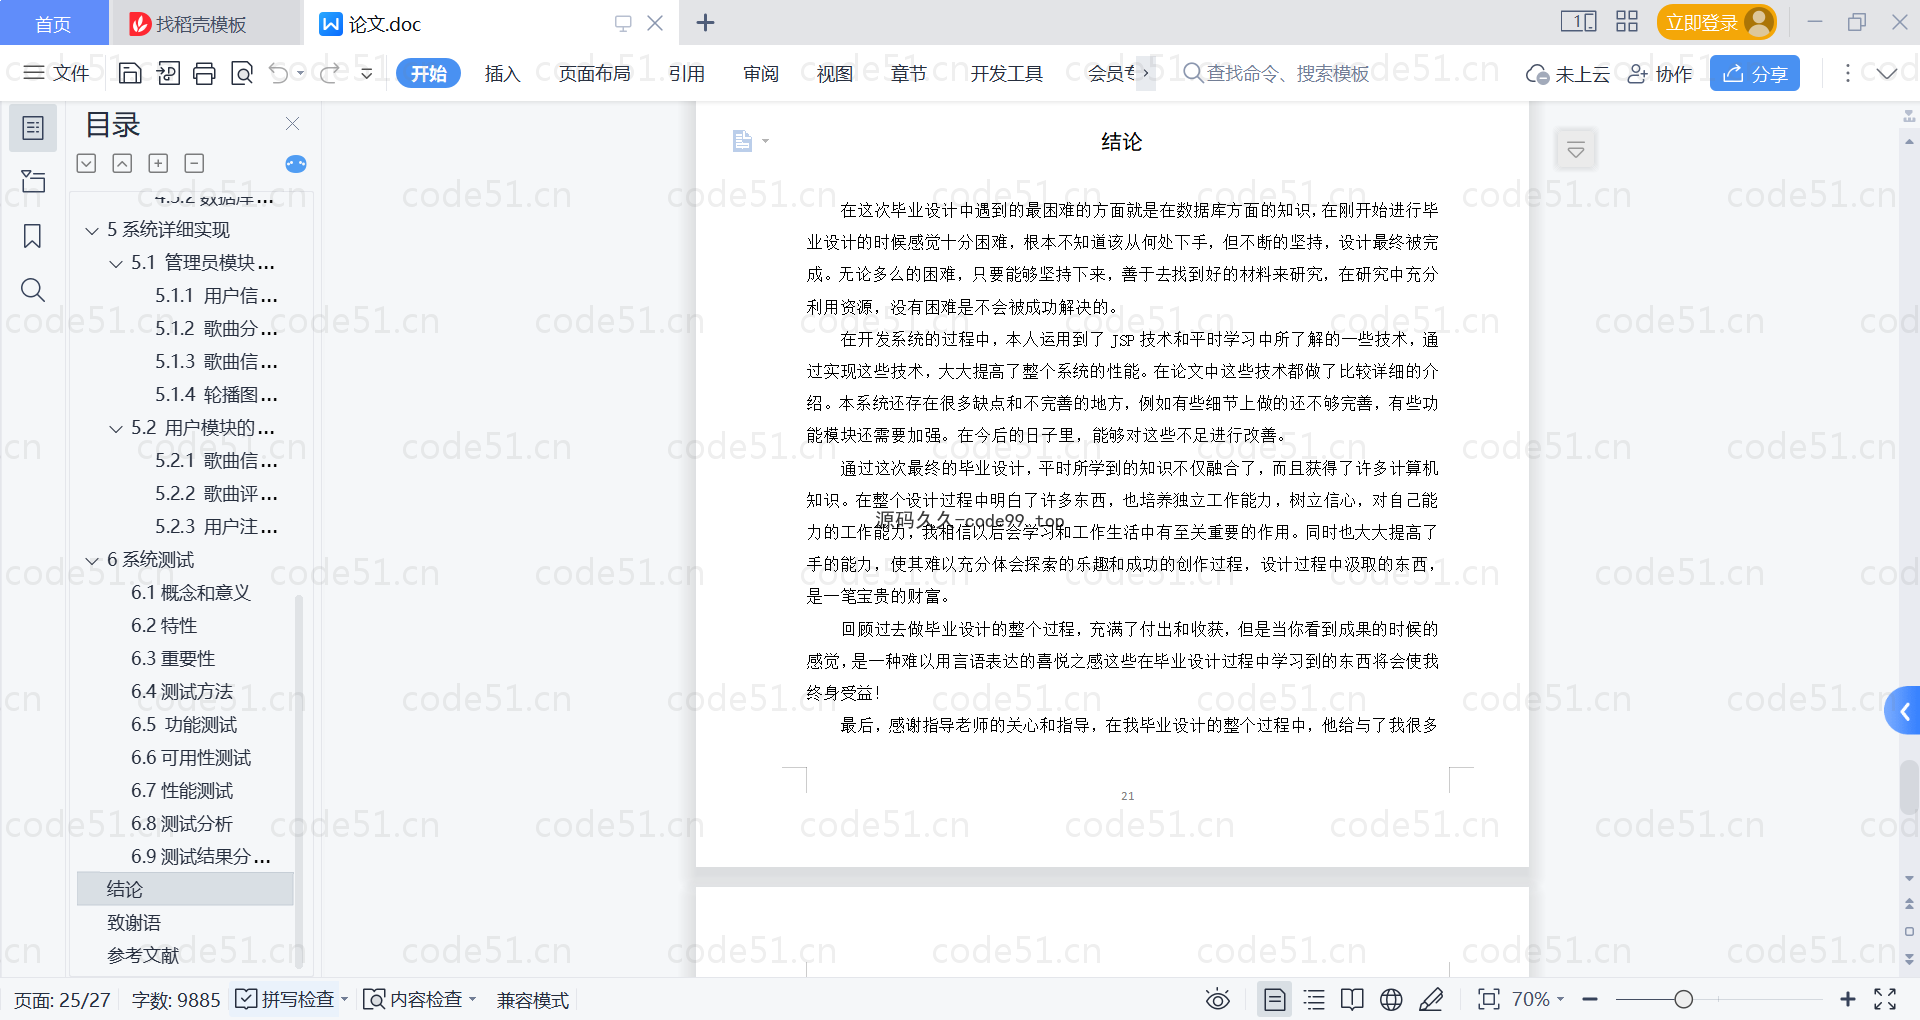Collapse the 5 系统详细实现 outline node
This screenshot has height=1020, width=1920.
(92, 231)
